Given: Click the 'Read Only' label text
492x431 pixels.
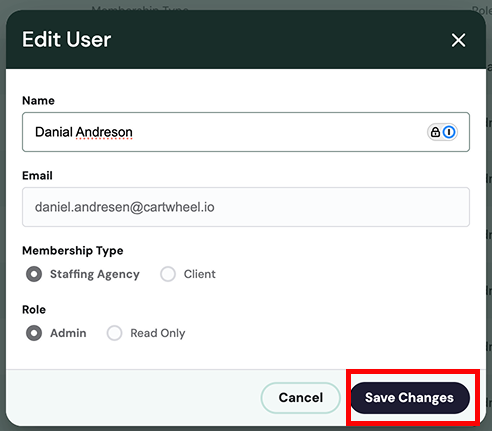Looking at the screenshot, I should [x=158, y=333].
